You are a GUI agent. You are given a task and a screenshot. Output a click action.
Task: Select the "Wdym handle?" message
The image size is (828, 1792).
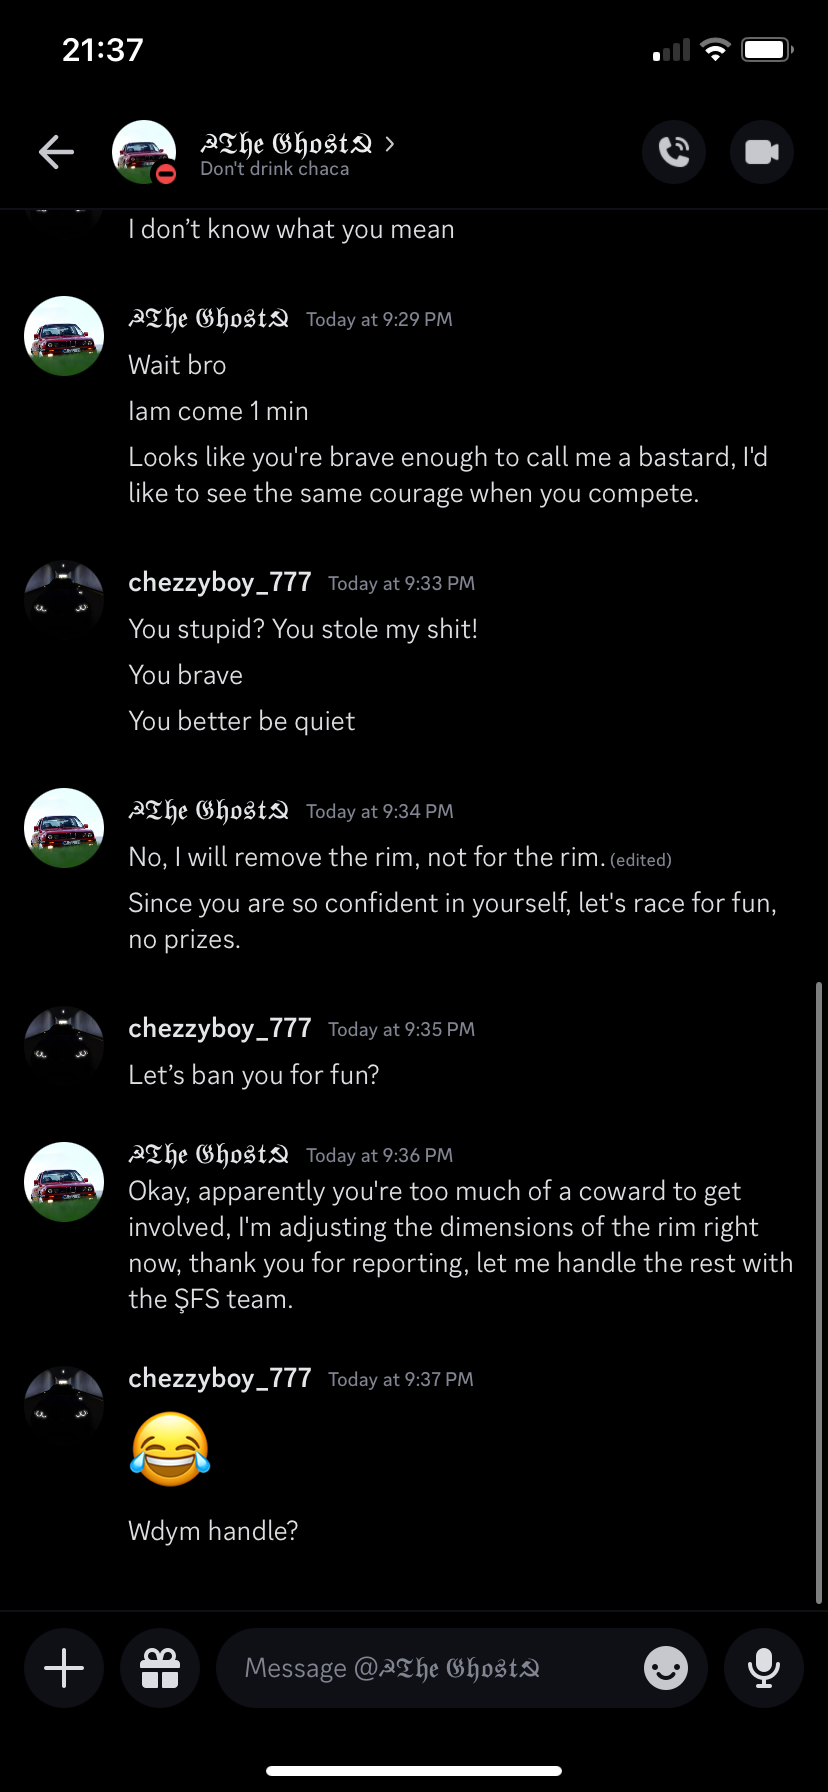tap(213, 1531)
